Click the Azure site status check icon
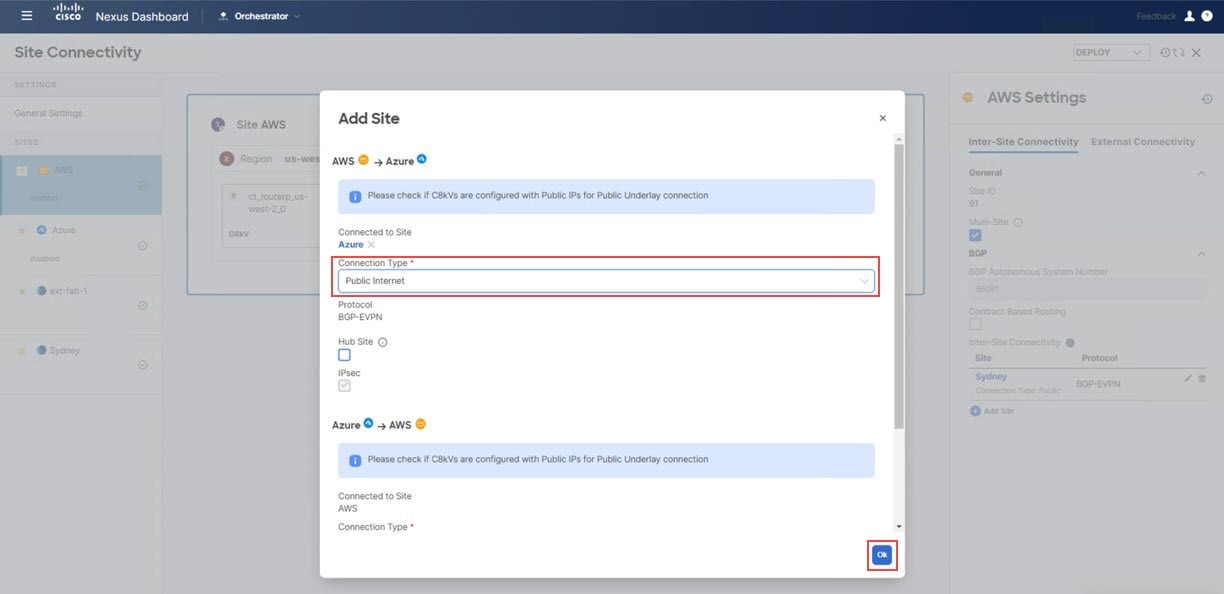The image size is (1224, 594). [x=143, y=246]
